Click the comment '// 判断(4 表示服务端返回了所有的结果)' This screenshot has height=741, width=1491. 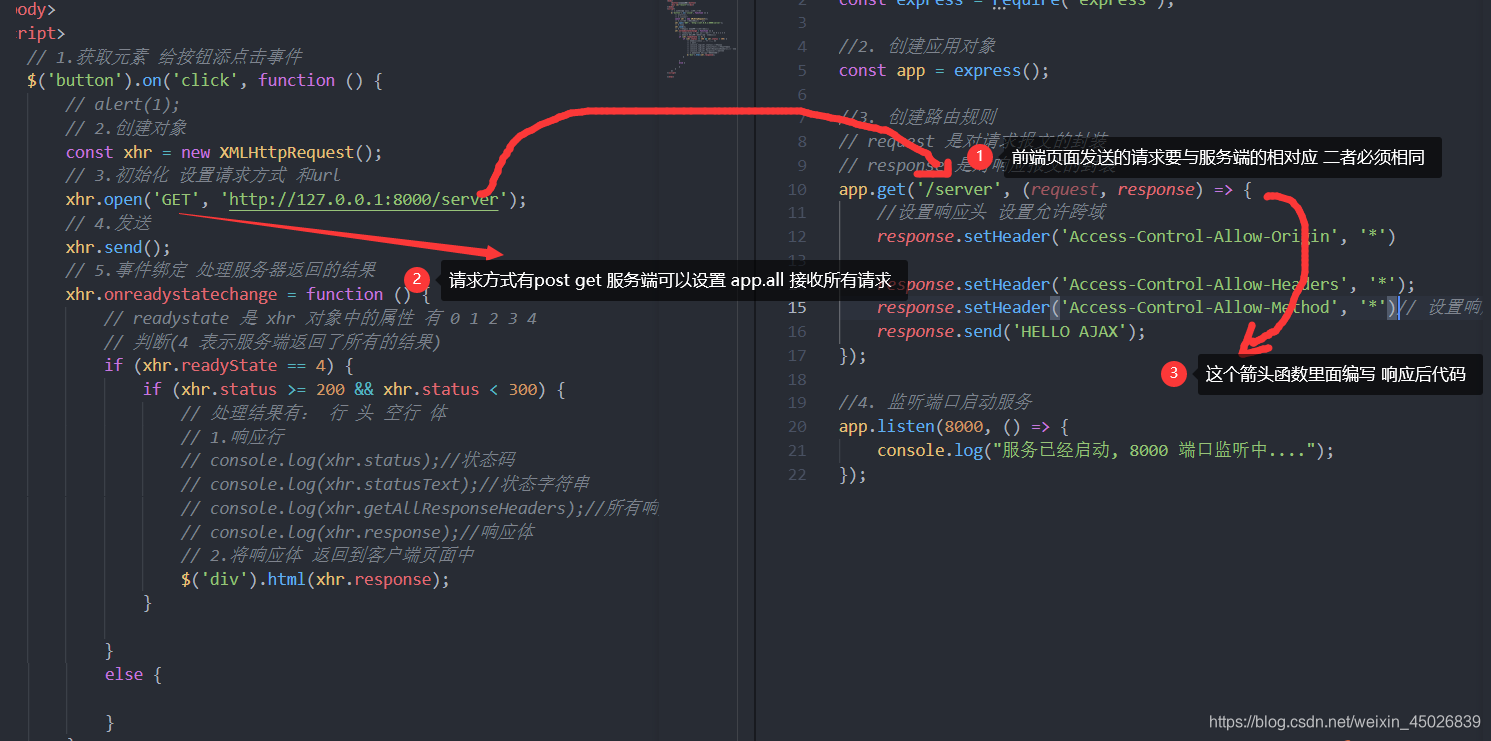pyautogui.click(x=273, y=343)
